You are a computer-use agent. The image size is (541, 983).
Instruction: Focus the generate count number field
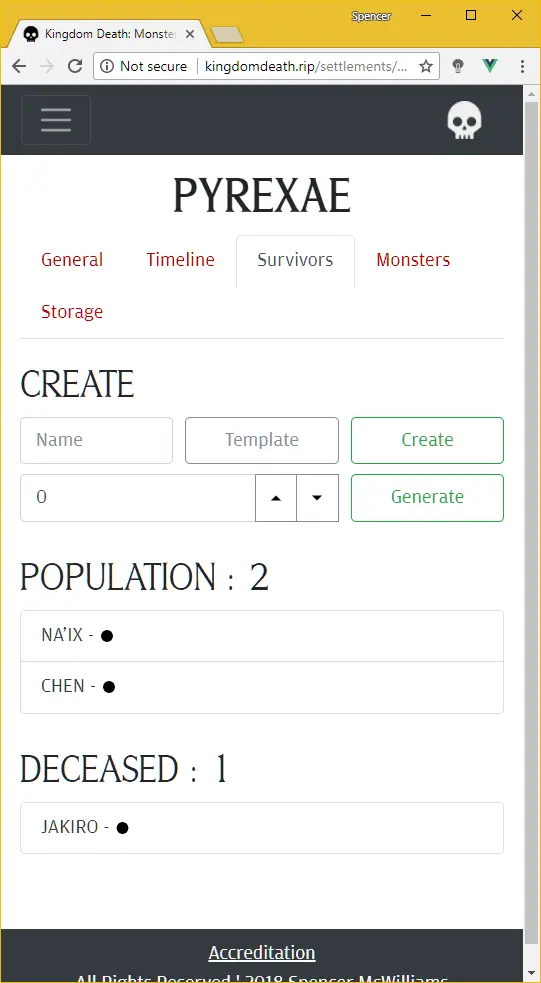pyautogui.click(x=138, y=498)
